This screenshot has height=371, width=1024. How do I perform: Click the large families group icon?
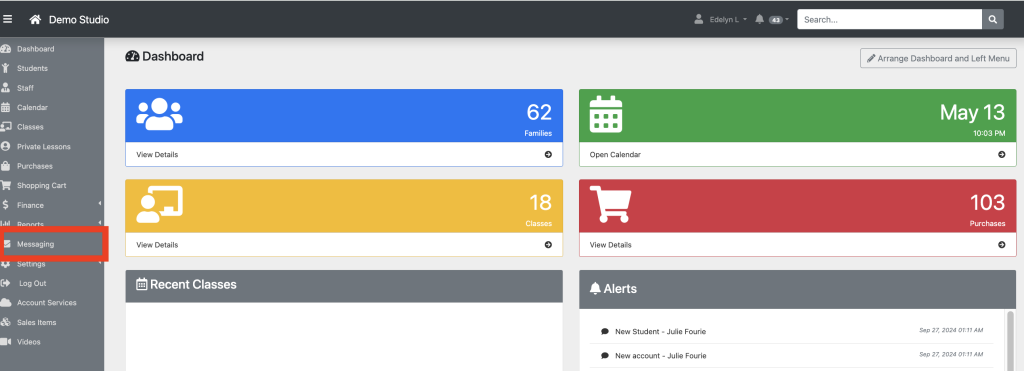point(159,114)
